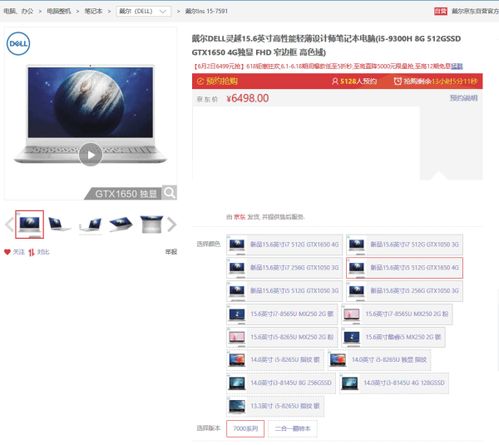Click the ¥6498.00 price text
Viewport: 499px width, 445px height.
tap(248, 98)
